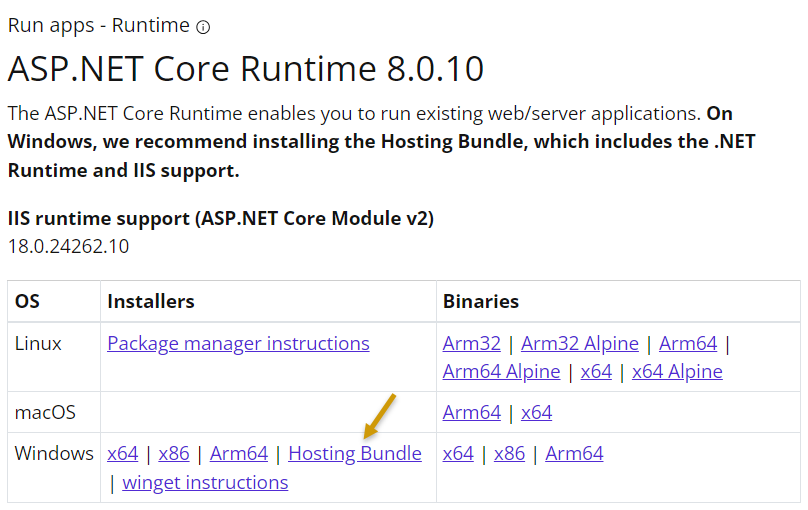
Task: Download Linux x64 Alpine binary
Action: point(677,371)
